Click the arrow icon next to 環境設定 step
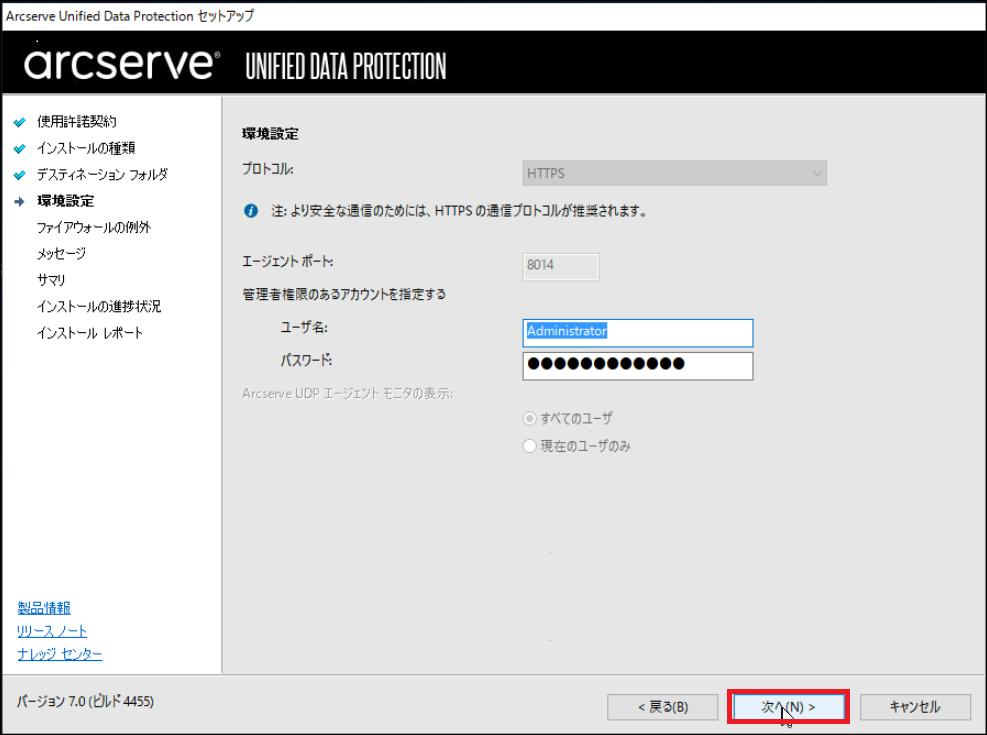The width and height of the screenshot is (987, 735). [x=20, y=201]
